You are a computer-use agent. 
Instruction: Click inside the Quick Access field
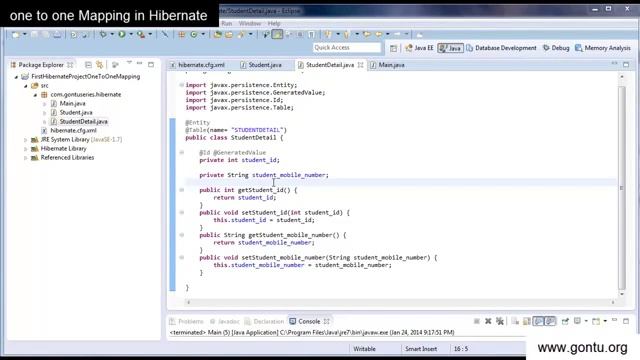[x=347, y=48]
